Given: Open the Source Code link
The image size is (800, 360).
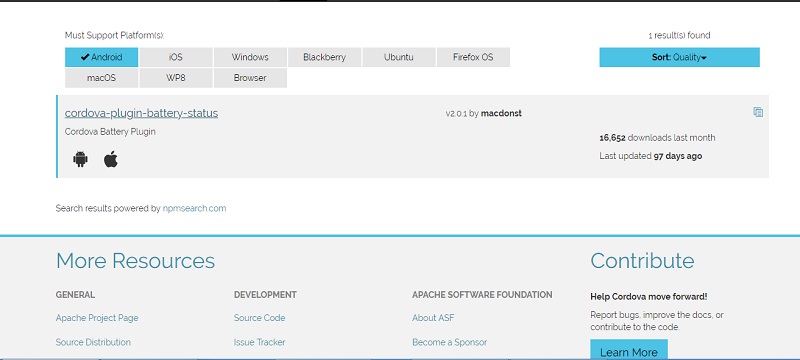Looking at the screenshot, I should point(259,318).
